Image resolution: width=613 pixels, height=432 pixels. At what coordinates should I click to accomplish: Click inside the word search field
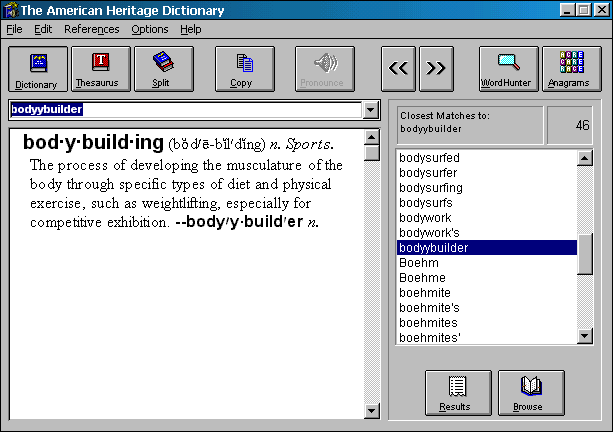[185, 110]
